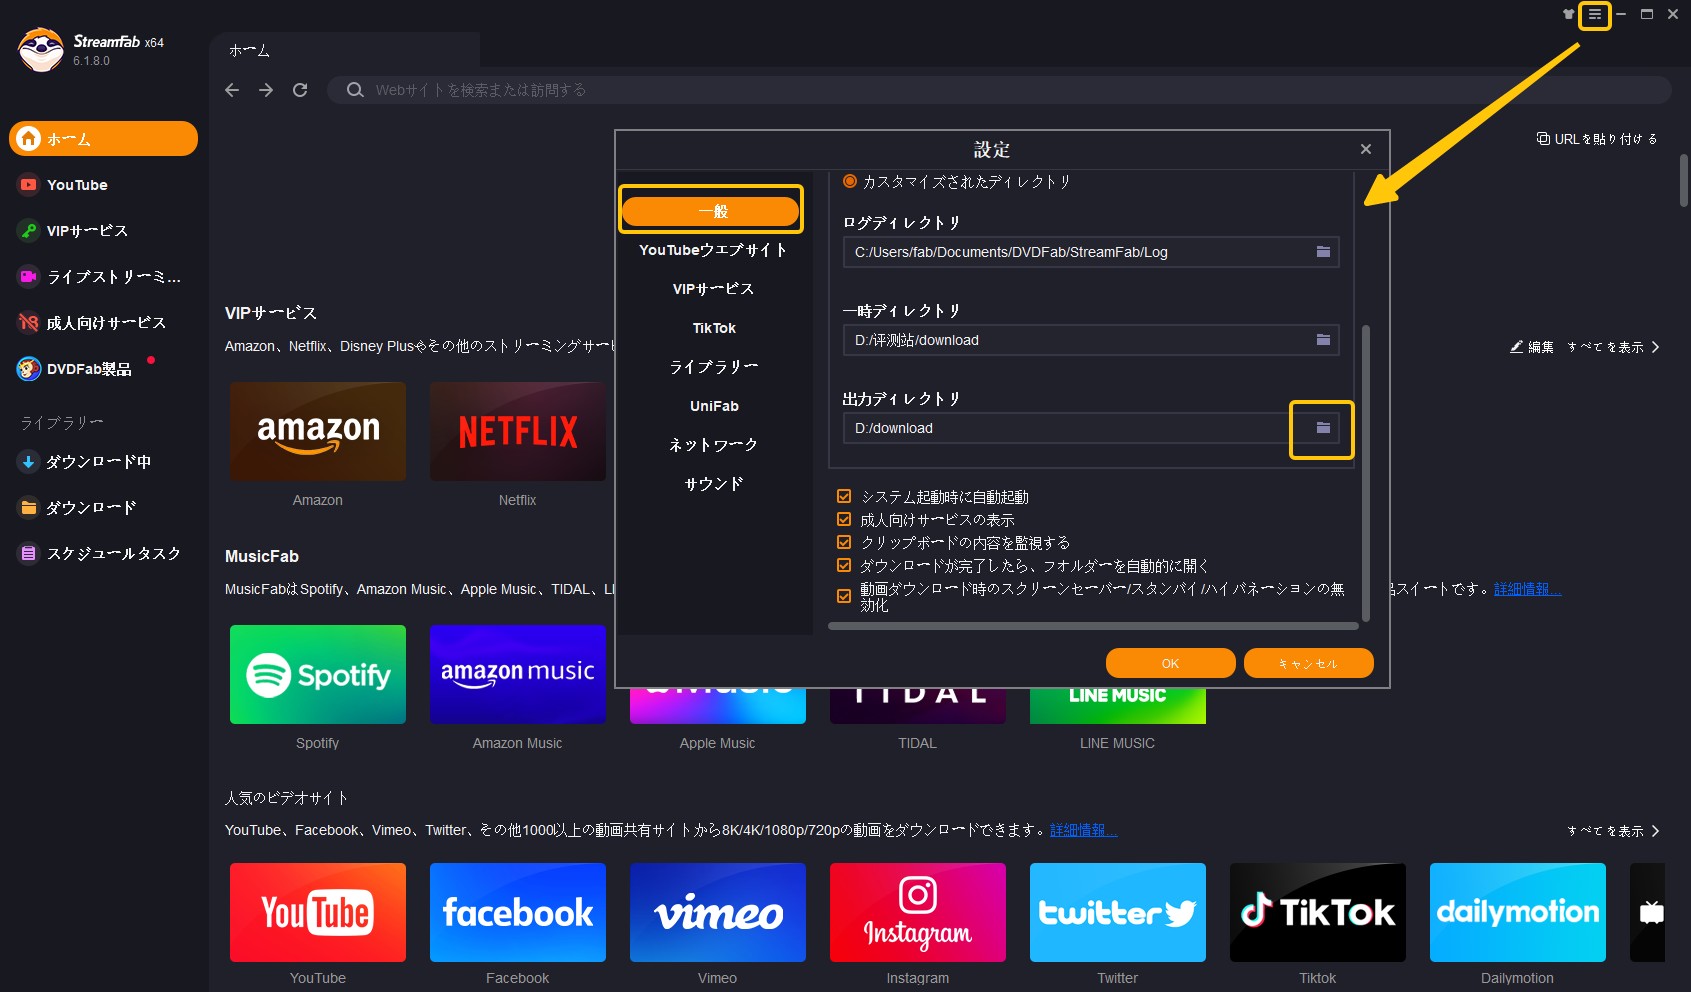Open the hamburger menu in the title bar
The image size is (1691, 992).
1595,15
